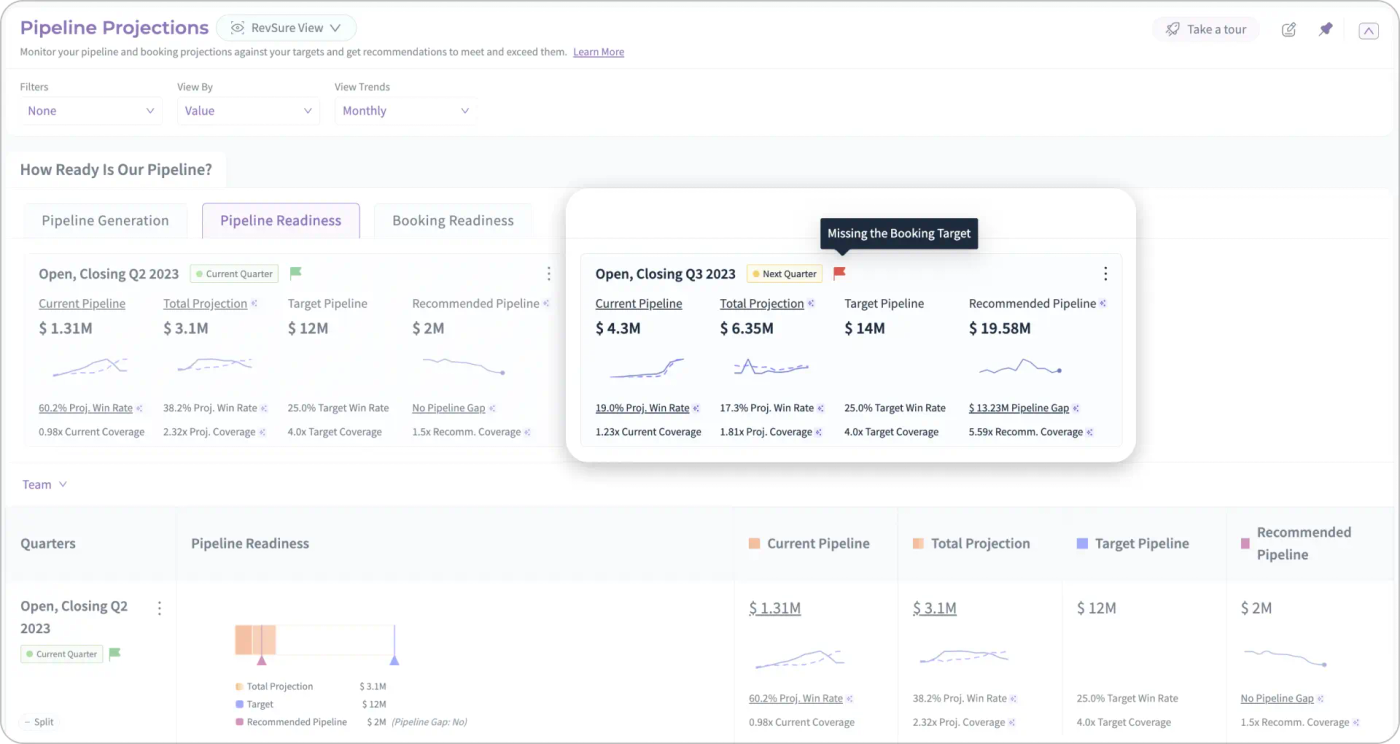Click the 60.2% Proj. Win Rate link in Q2 card

[86, 408]
